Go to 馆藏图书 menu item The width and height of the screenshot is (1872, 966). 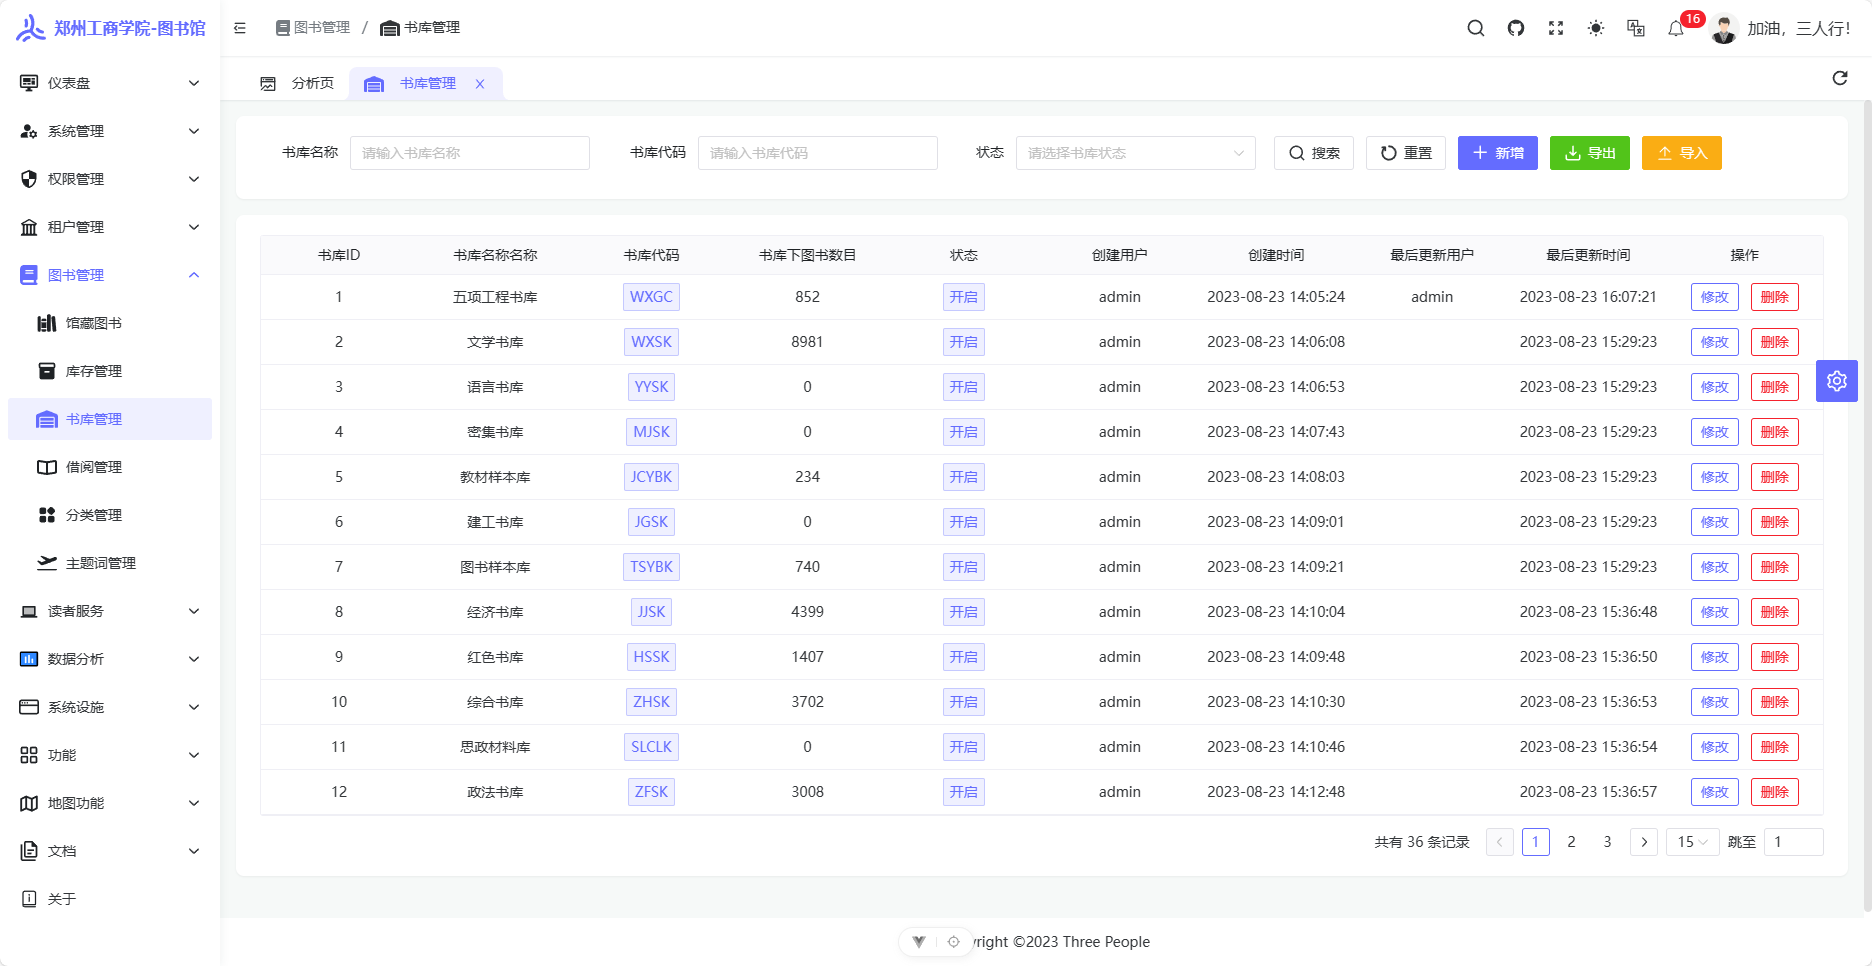point(110,323)
